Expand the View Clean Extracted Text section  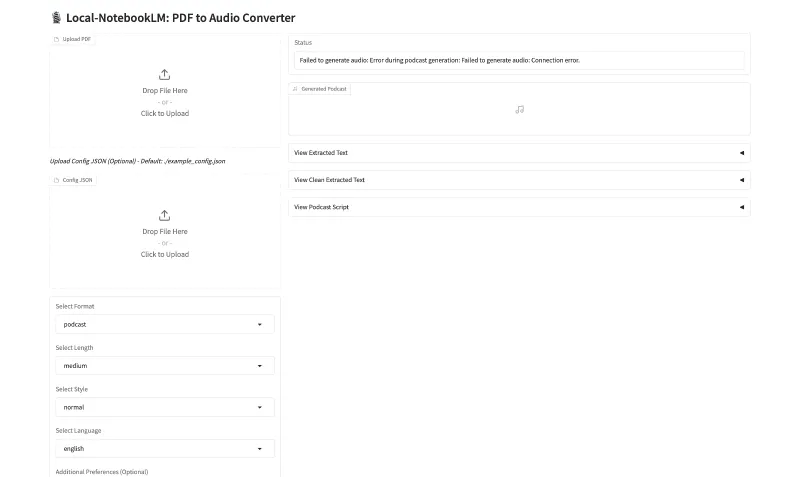click(x=519, y=180)
